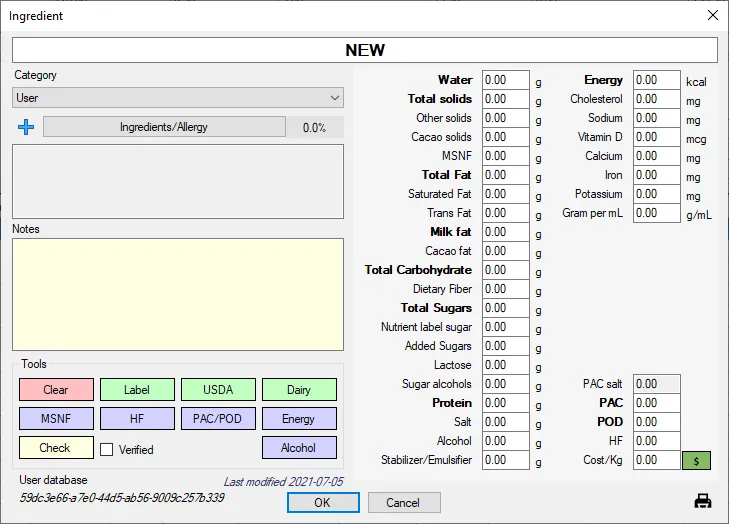The width and height of the screenshot is (729, 524).
Task: Click the Iron value field
Action: 656,175
